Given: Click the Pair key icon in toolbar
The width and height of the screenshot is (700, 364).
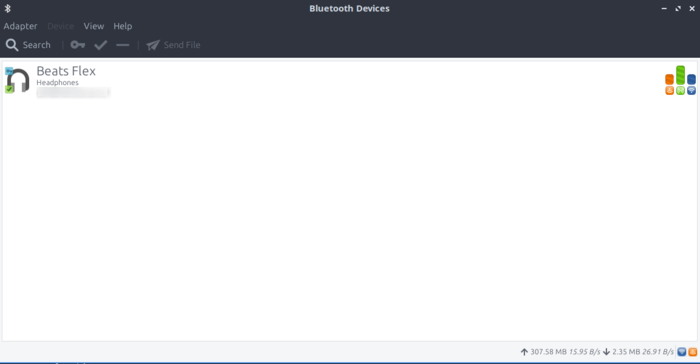Looking at the screenshot, I should (x=78, y=45).
